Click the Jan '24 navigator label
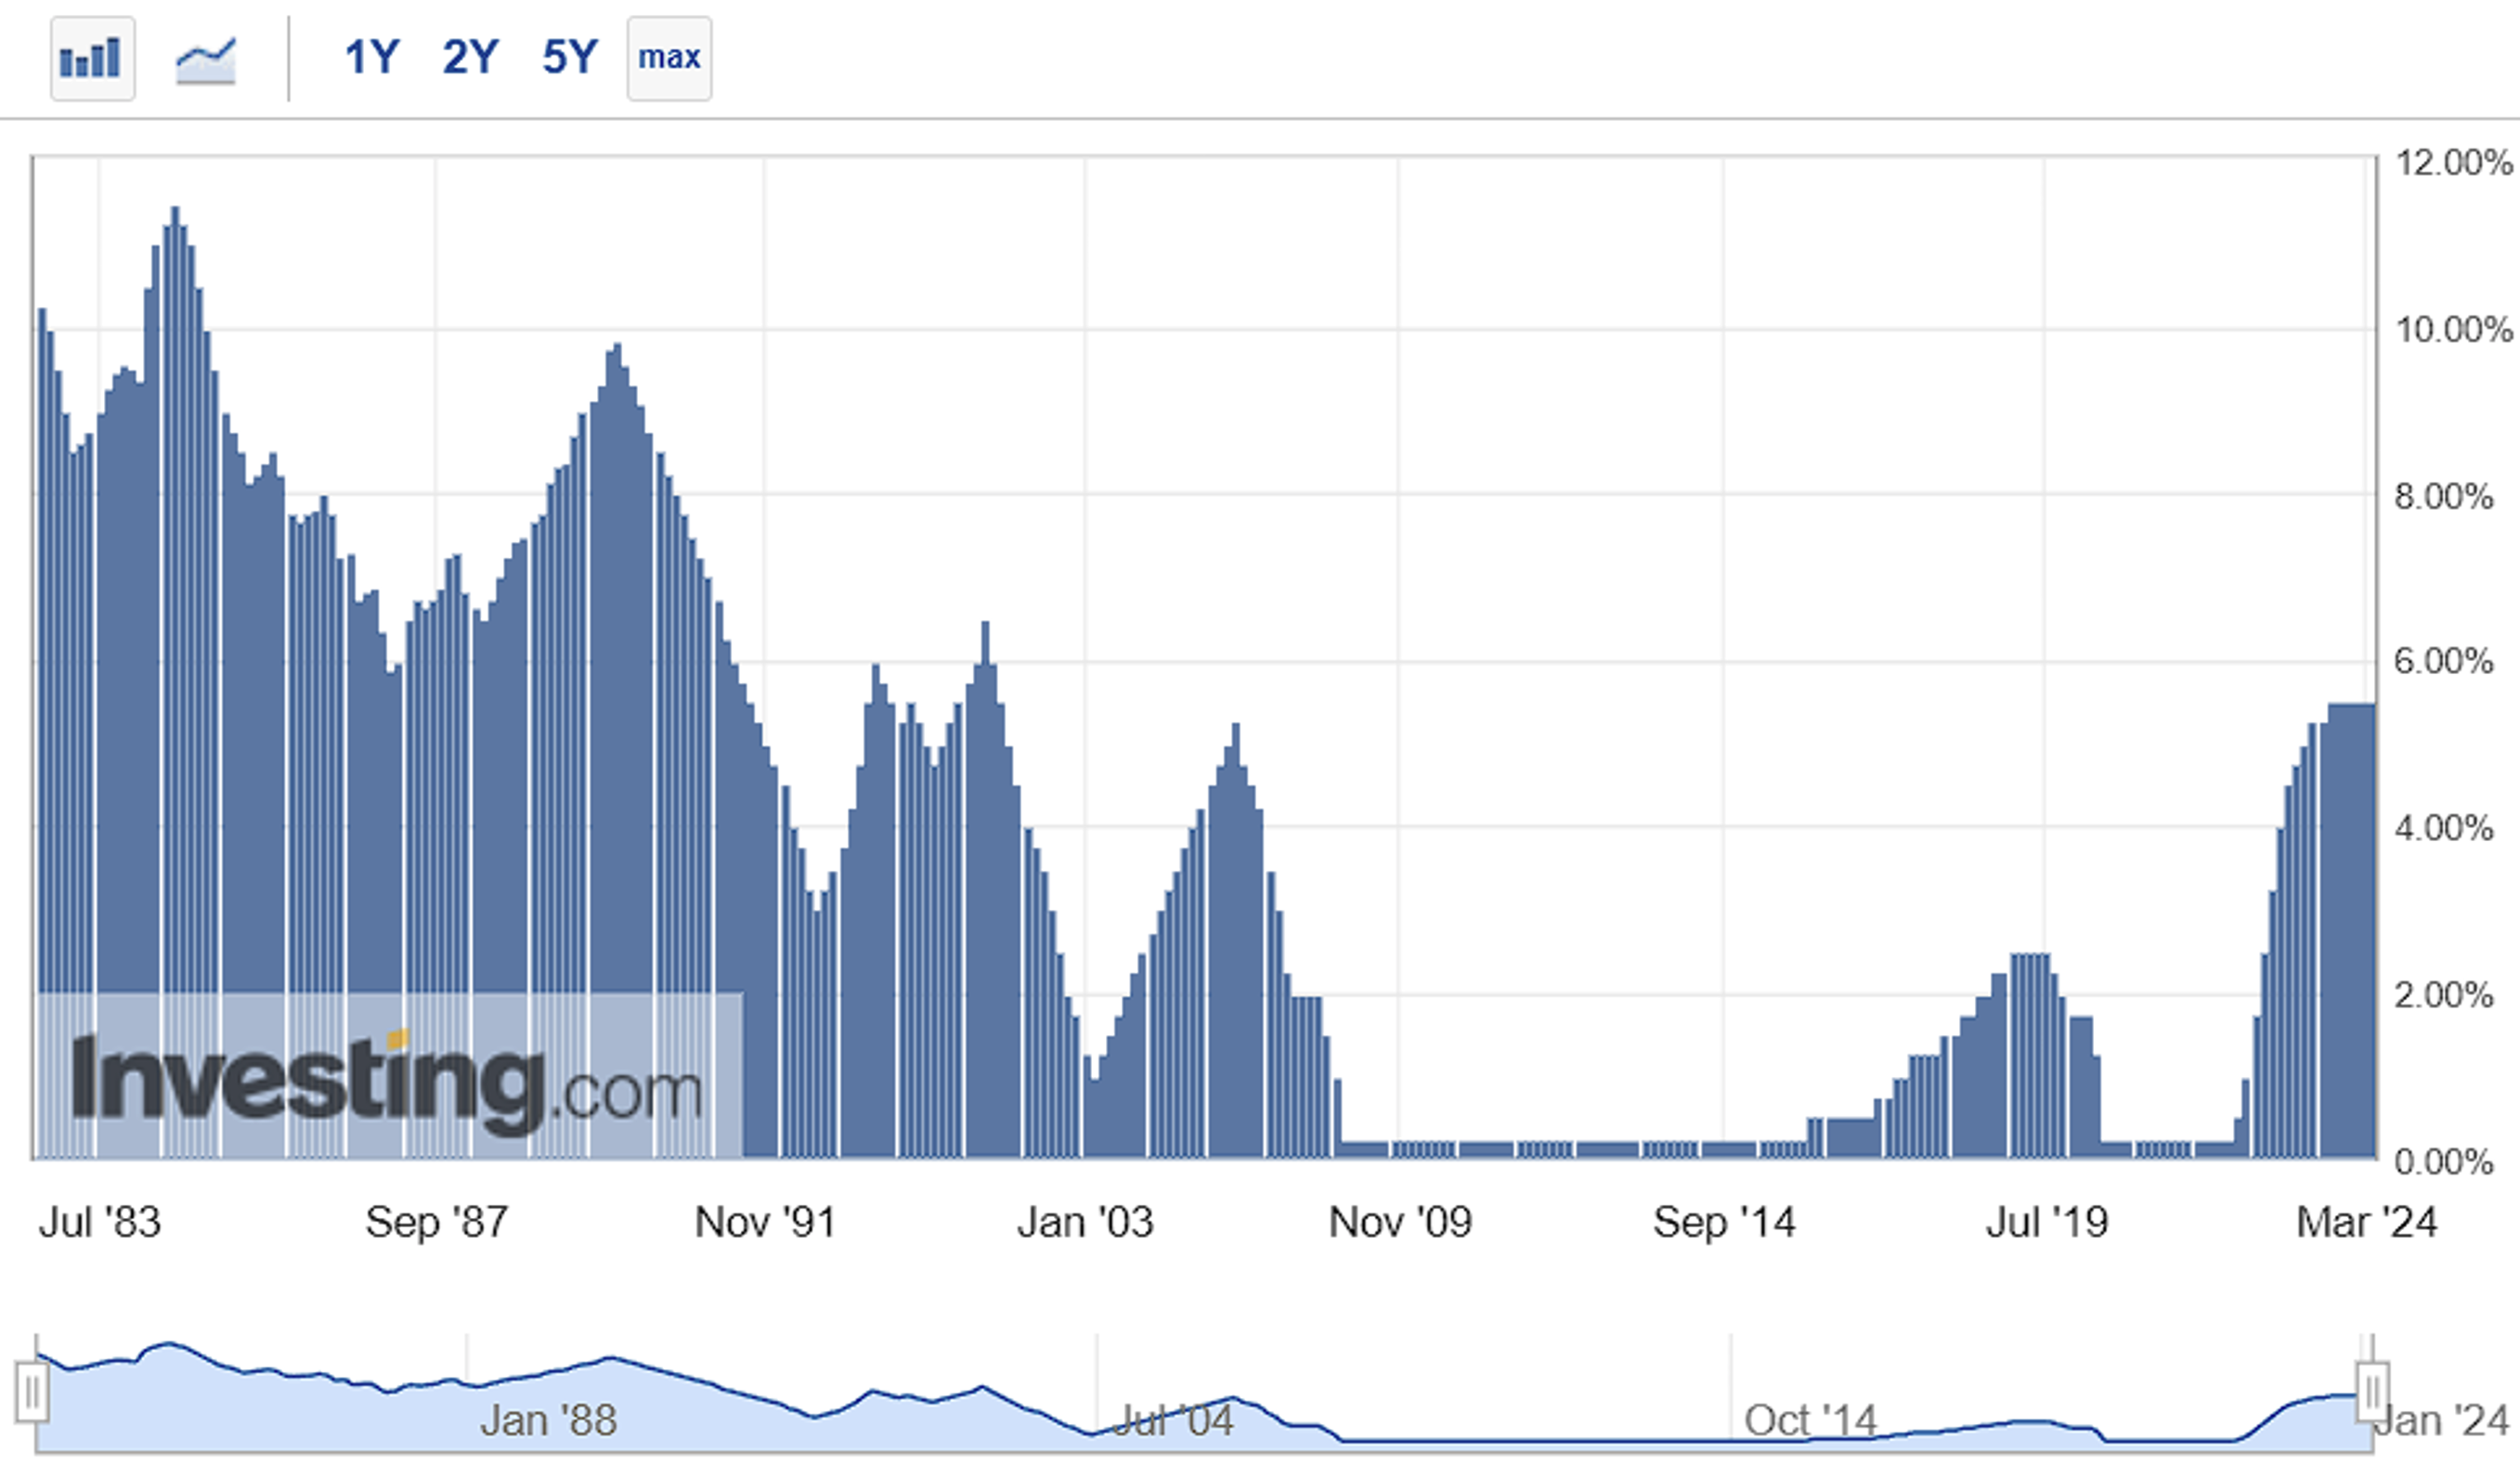The height and width of the screenshot is (1478, 2520). (x=2441, y=1421)
